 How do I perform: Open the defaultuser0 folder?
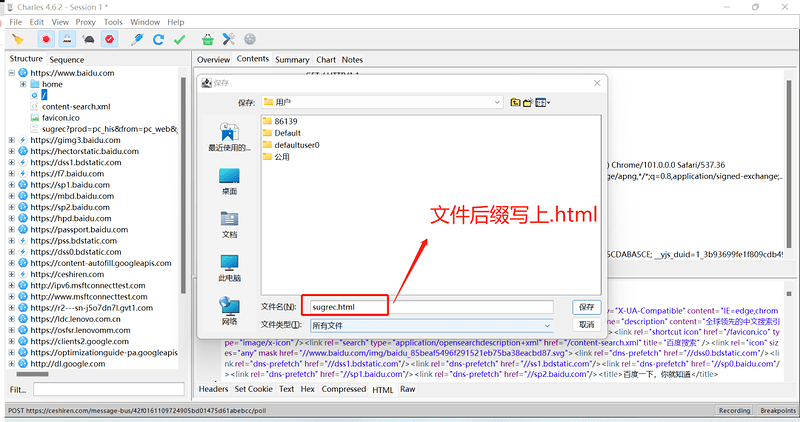tap(291, 145)
